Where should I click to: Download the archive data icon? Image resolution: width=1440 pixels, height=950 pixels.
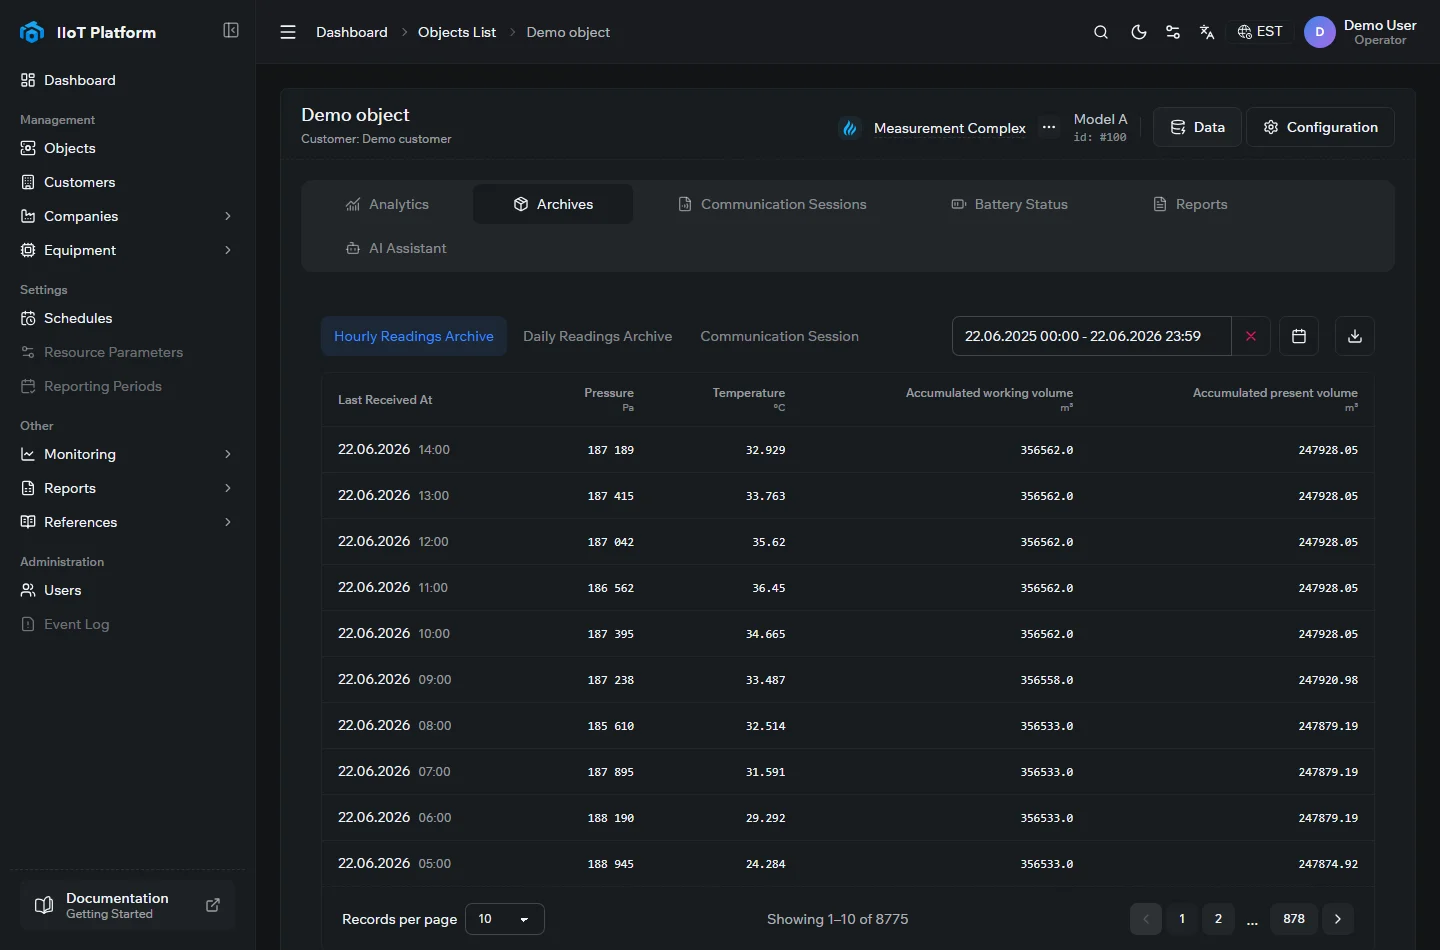1355,336
